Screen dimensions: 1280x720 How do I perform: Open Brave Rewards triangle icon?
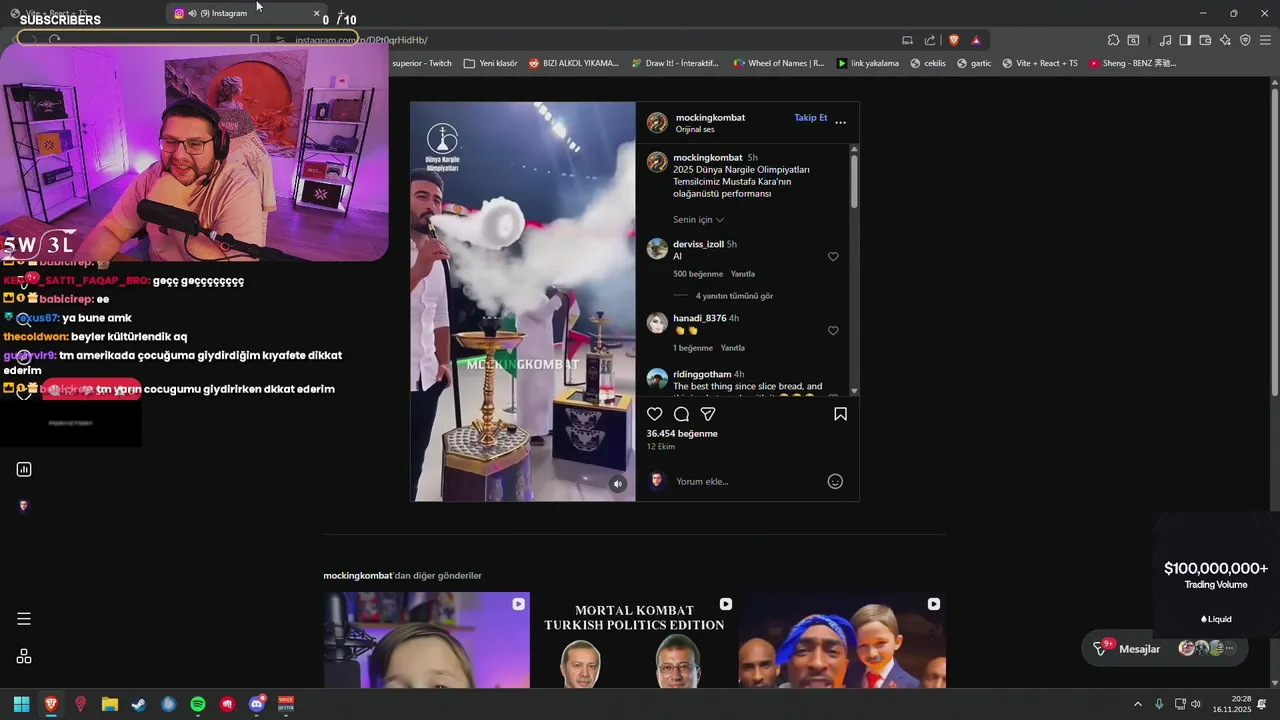(x=976, y=40)
